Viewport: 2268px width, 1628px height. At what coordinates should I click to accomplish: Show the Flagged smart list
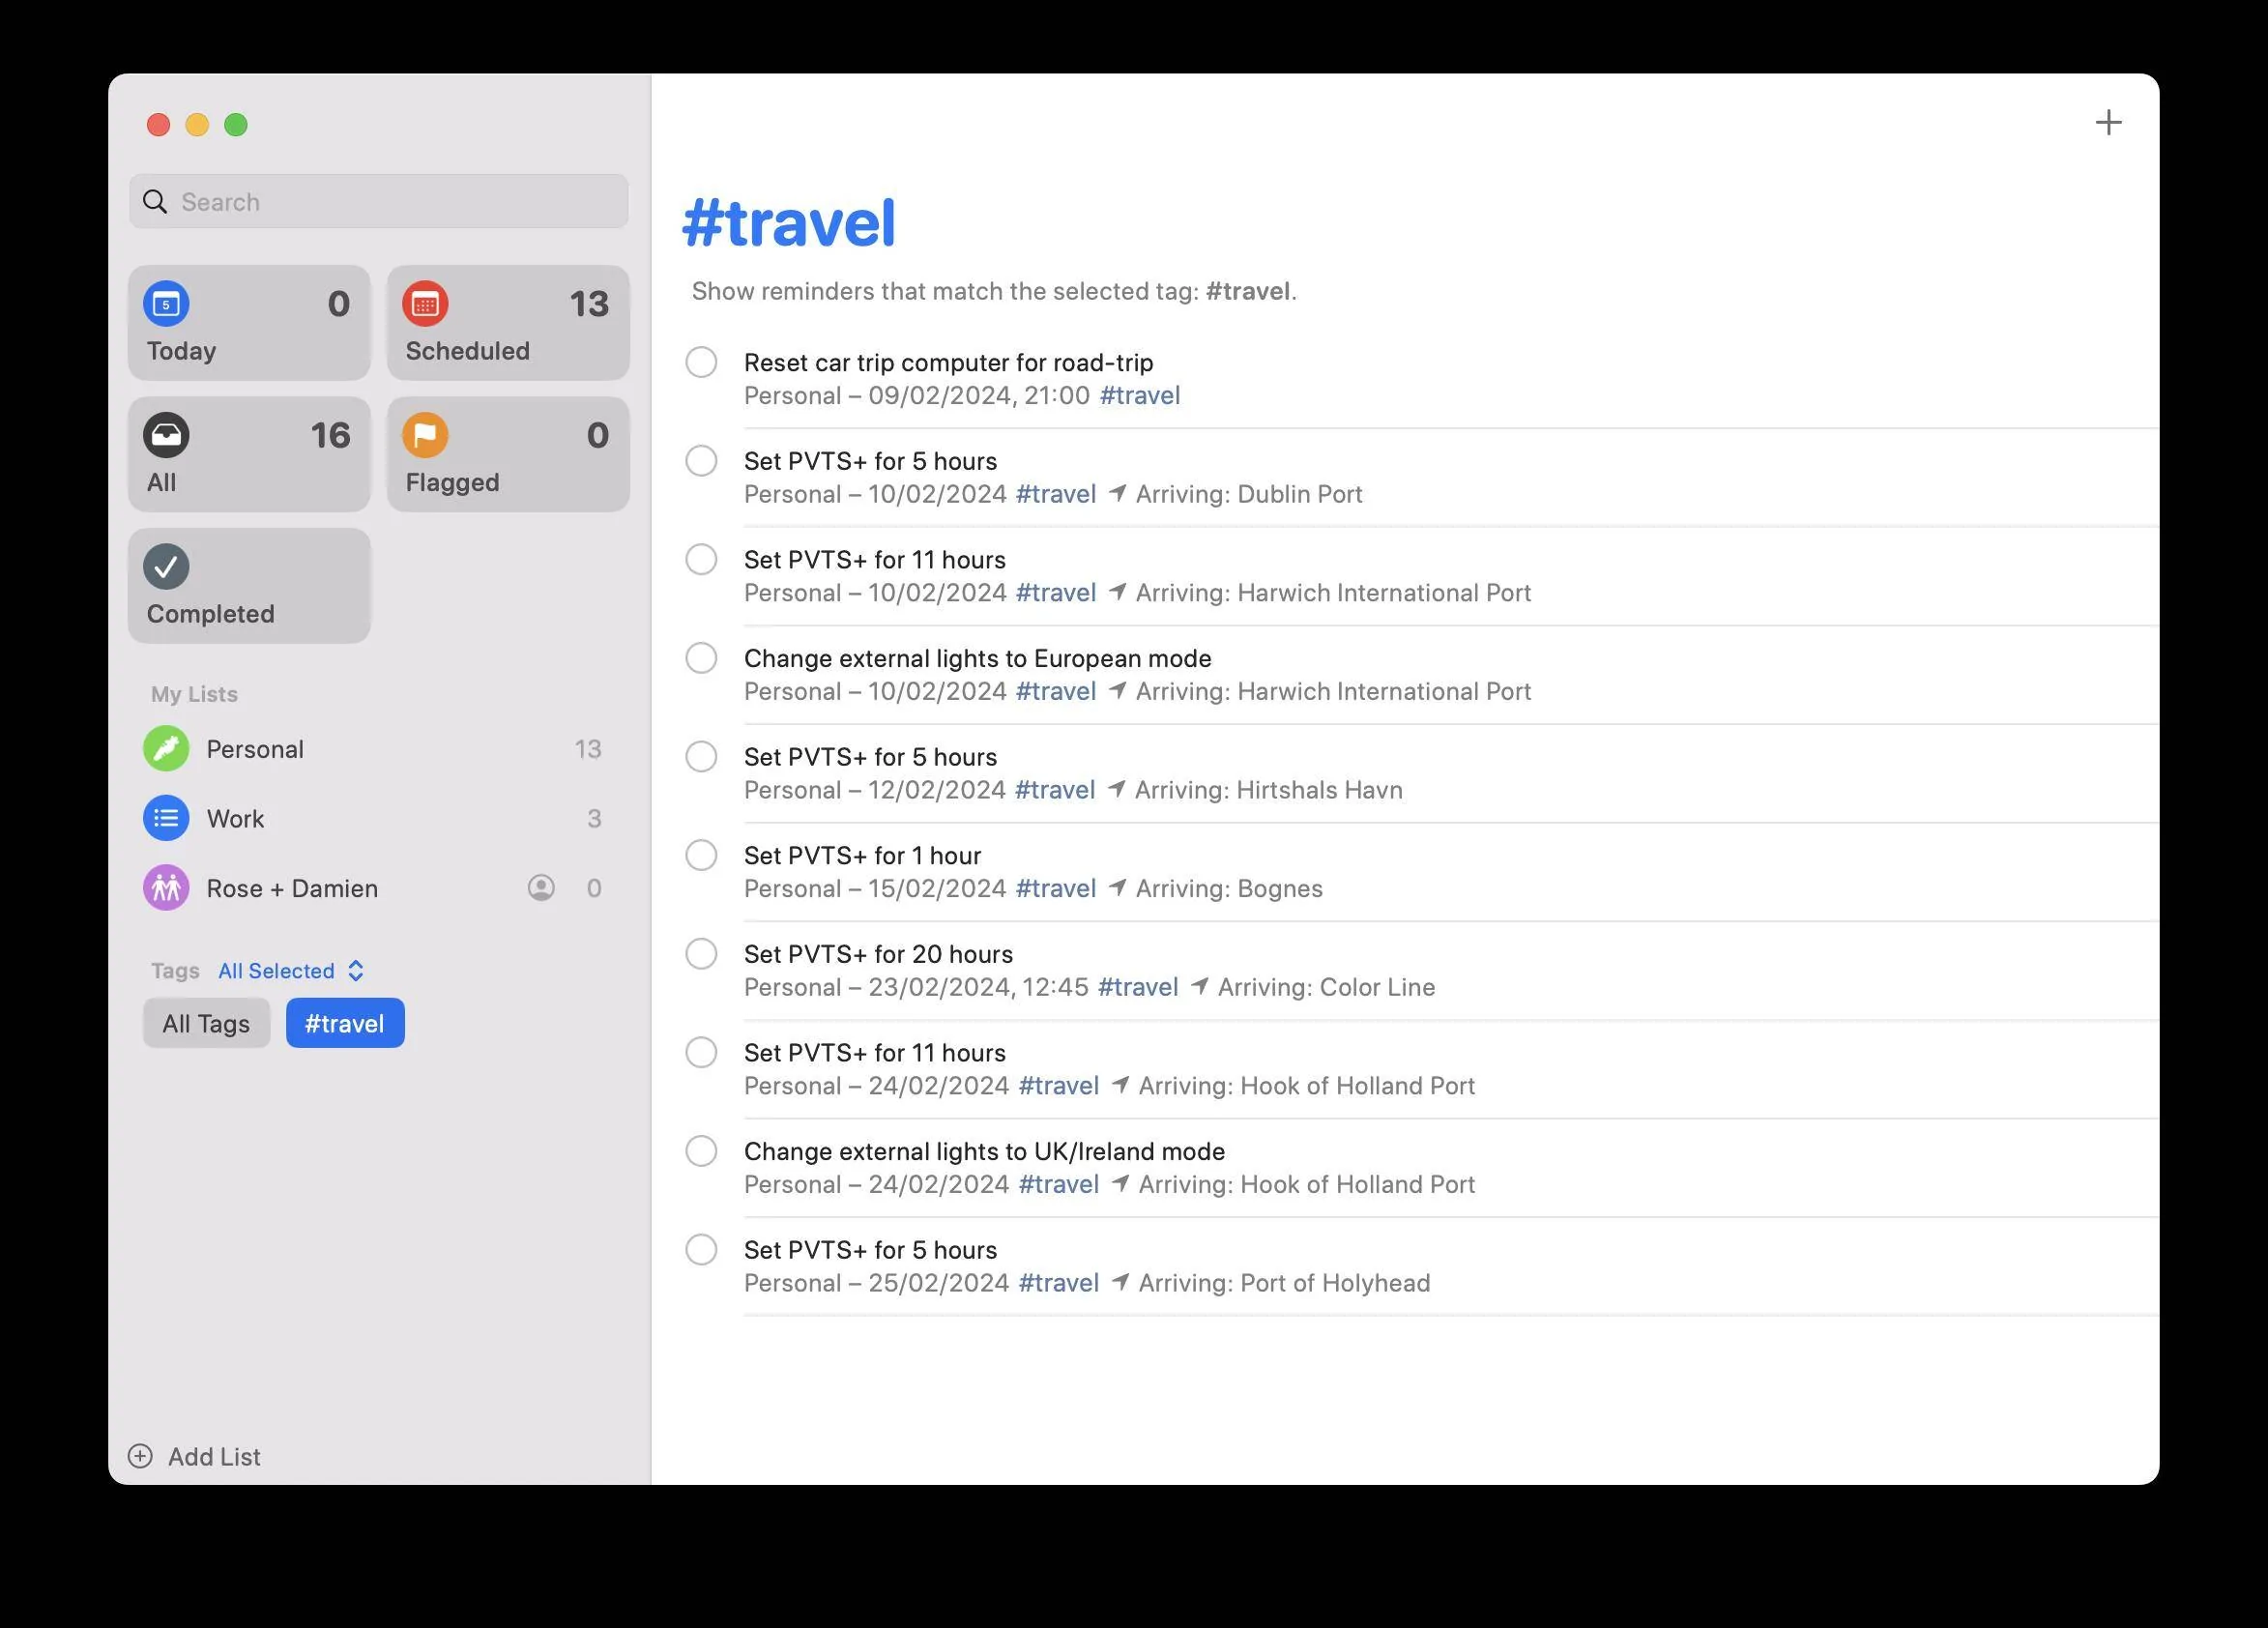coord(508,455)
